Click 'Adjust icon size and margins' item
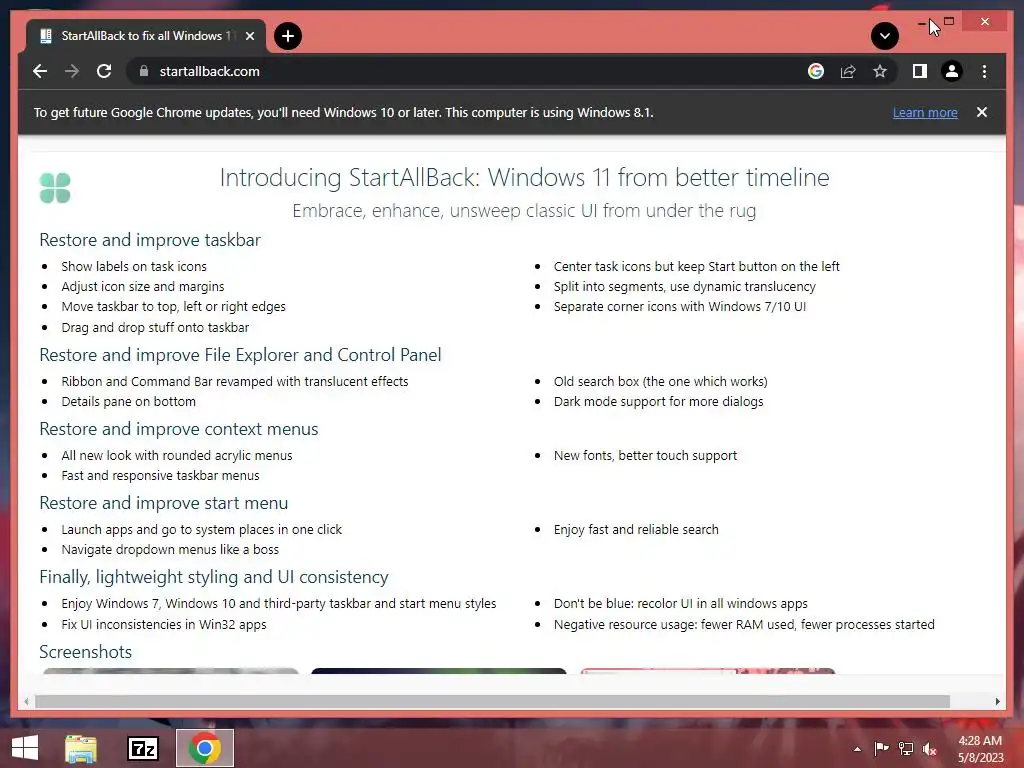 [142, 287]
